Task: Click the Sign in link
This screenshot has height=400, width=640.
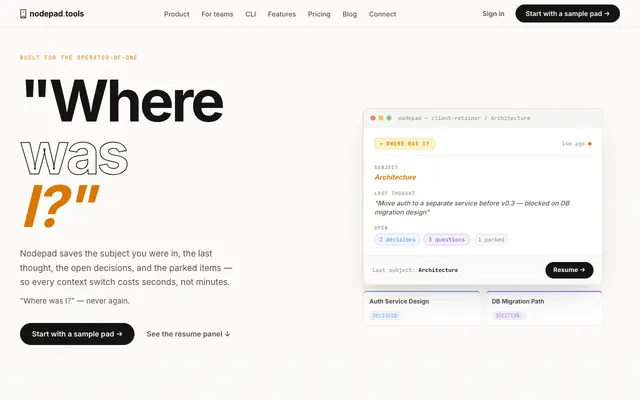Action: tap(493, 13)
